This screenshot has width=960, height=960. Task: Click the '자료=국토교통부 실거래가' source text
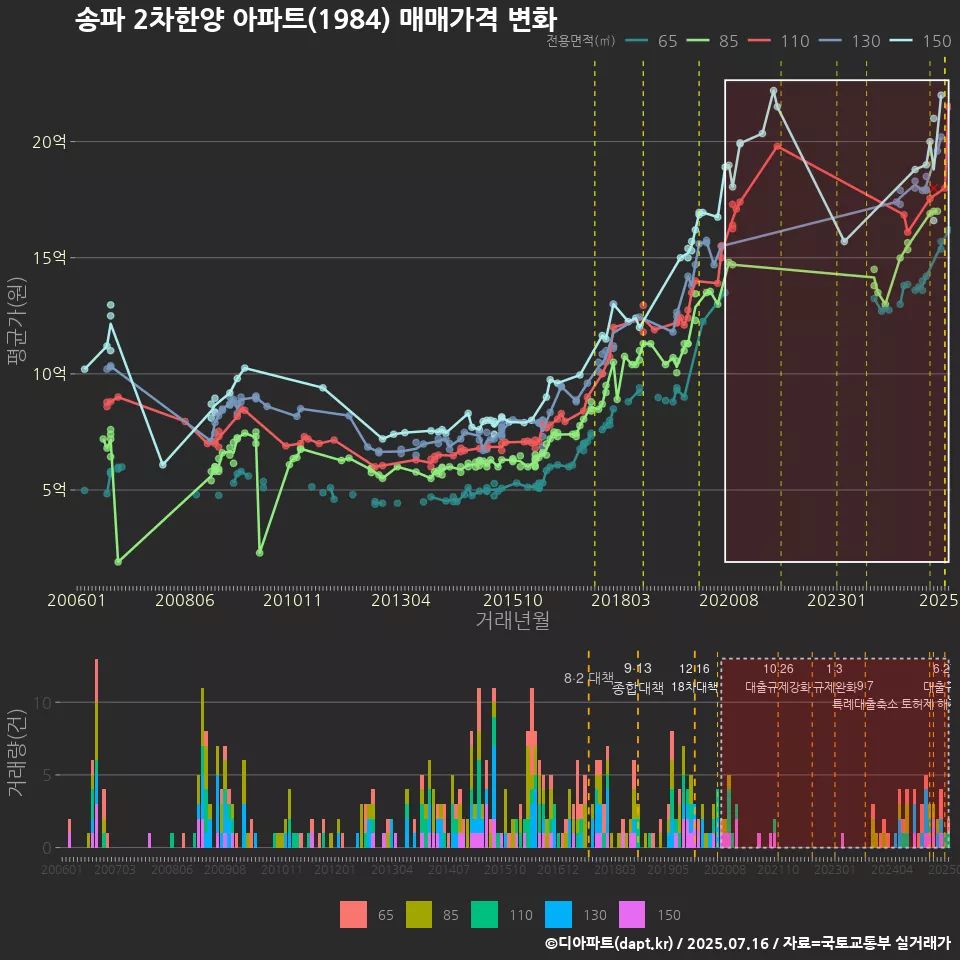866,943
